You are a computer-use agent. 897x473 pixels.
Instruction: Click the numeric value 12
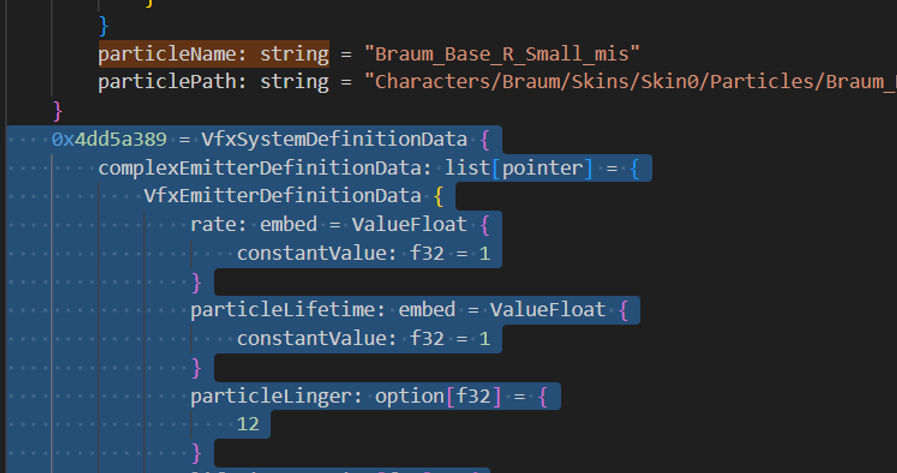[x=248, y=424]
